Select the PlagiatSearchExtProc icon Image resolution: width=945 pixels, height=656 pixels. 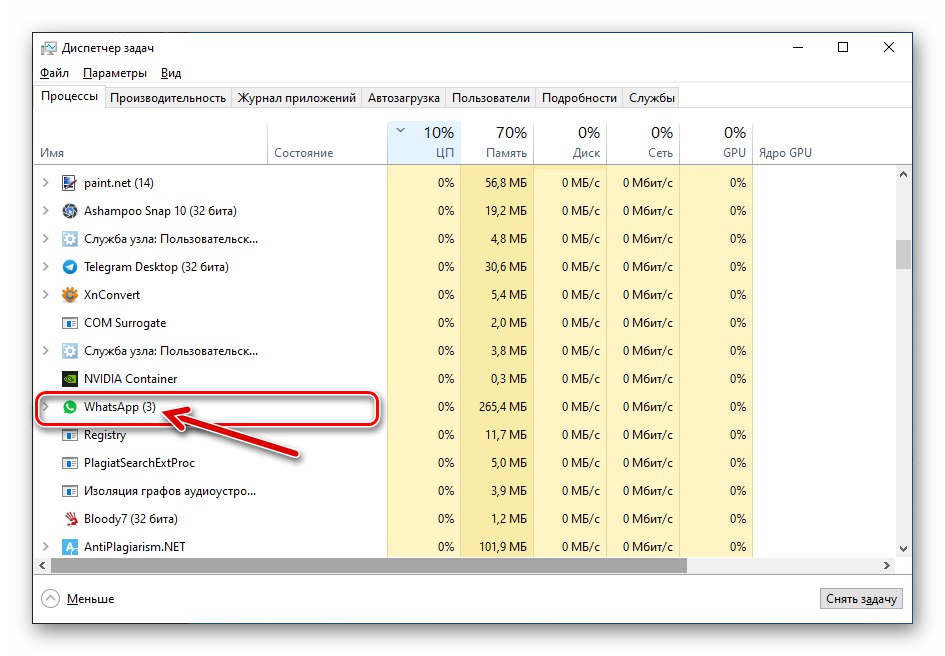click(68, 463)
